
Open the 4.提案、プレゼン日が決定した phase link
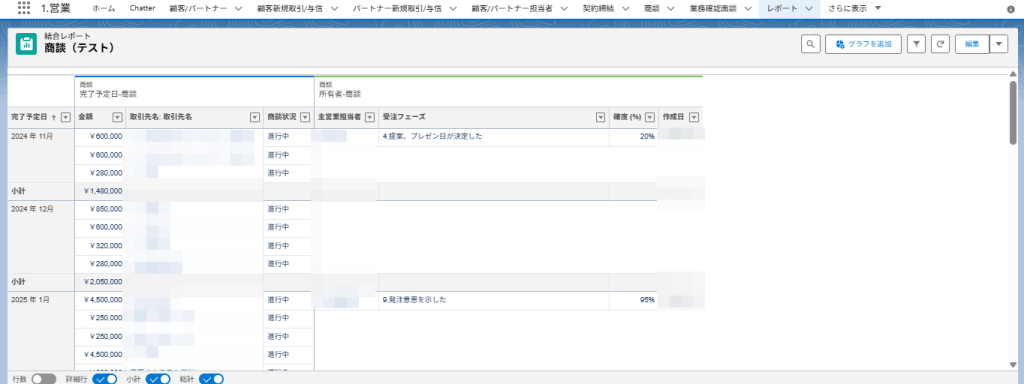(432, 136)
